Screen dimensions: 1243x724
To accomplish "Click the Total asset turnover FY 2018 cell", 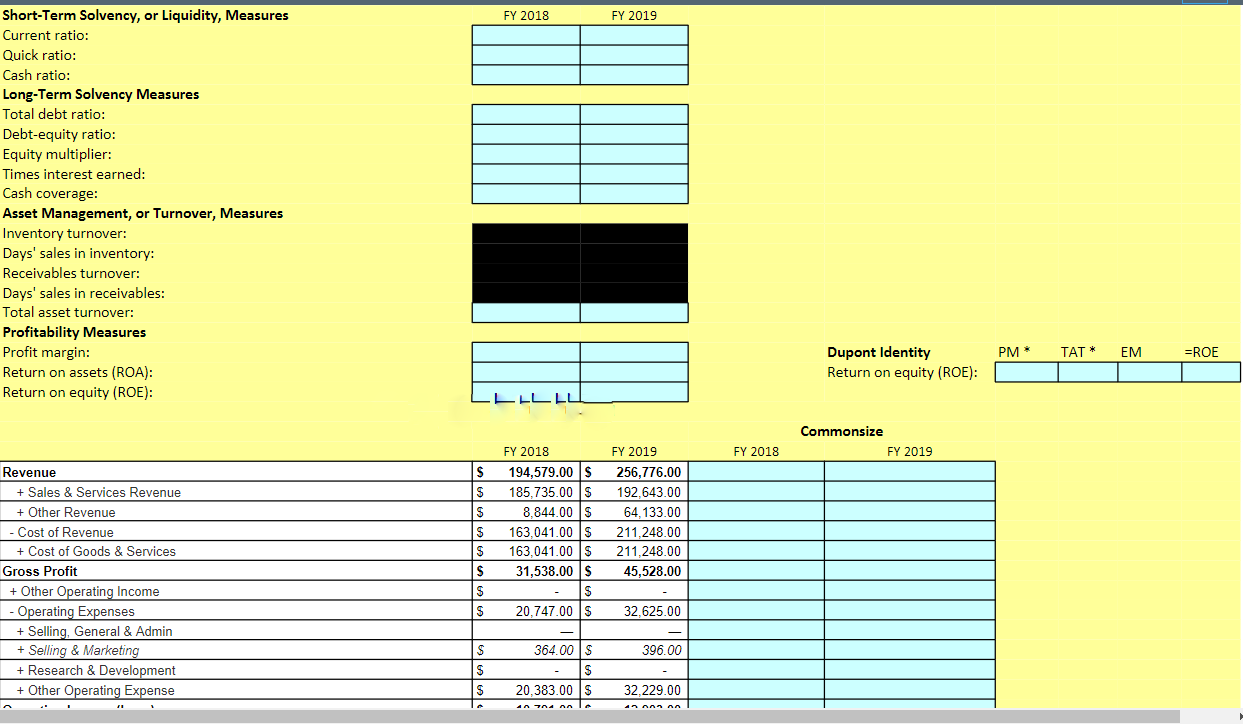I will click(525, 312).
